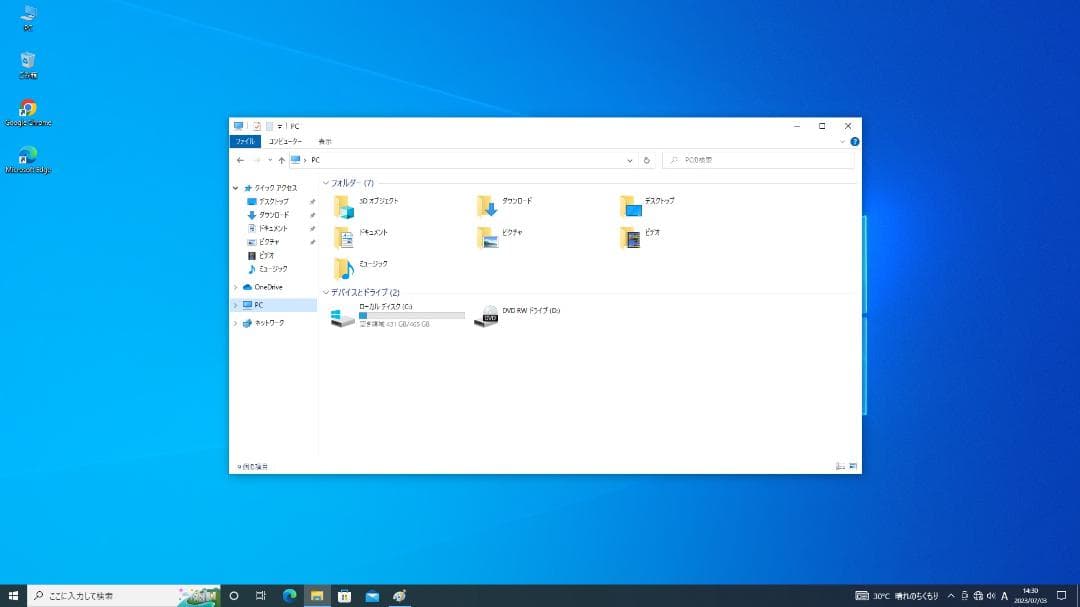Viewport: 1080px width, 607px height.
Task: Click the disk usage bar on Local Disk (C:)
Action: click(410, 316)
